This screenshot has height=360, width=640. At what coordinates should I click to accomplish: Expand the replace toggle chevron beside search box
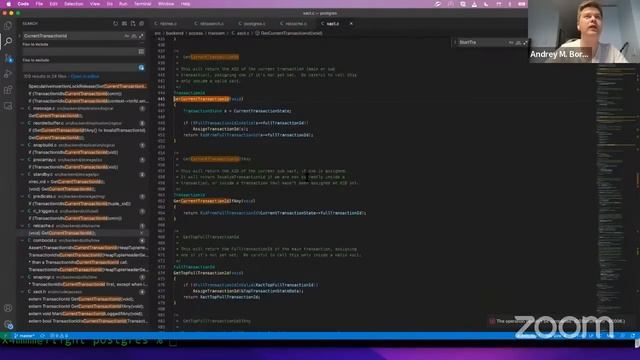19,36
